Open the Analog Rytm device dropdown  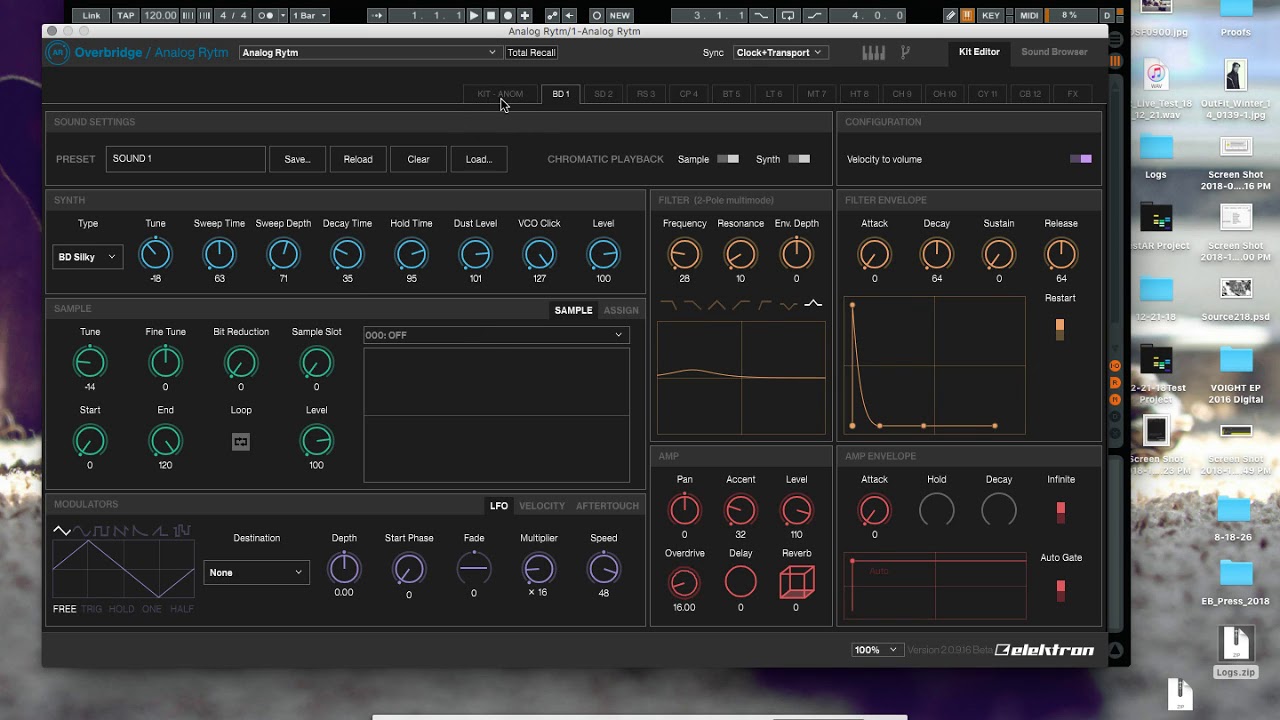tap(369, 52)
